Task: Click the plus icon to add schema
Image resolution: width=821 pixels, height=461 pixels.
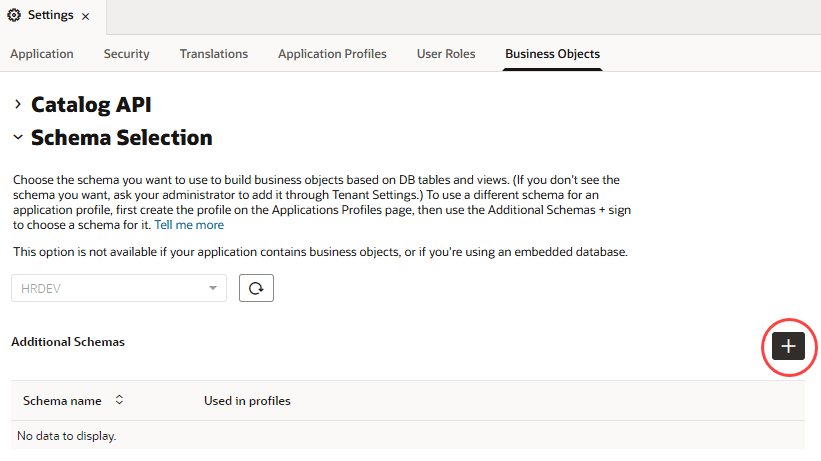Action: (789, 346)
